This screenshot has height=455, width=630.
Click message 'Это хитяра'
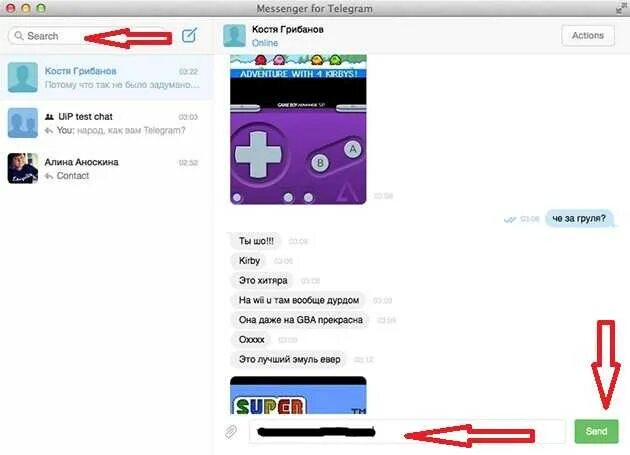[263, 281]
